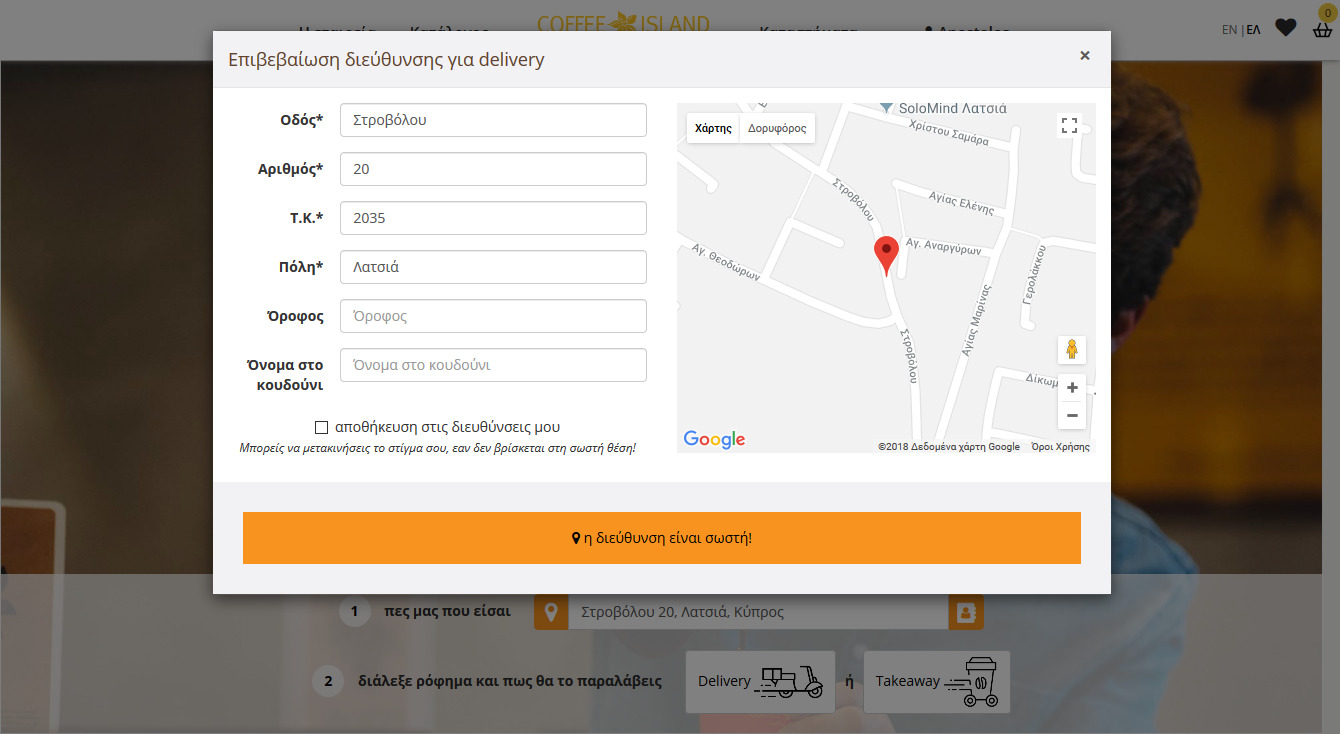This screenshot has width=1340, height=734.
Task: Focus the Όνομα στο κουδούνι field
Action: 493,365
